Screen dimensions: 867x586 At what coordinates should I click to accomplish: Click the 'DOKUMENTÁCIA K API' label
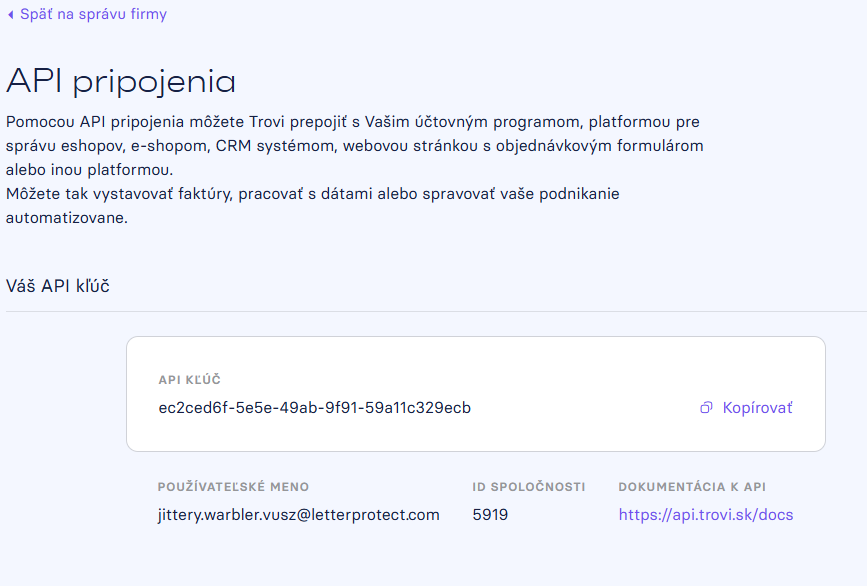[x=692, y=486]
